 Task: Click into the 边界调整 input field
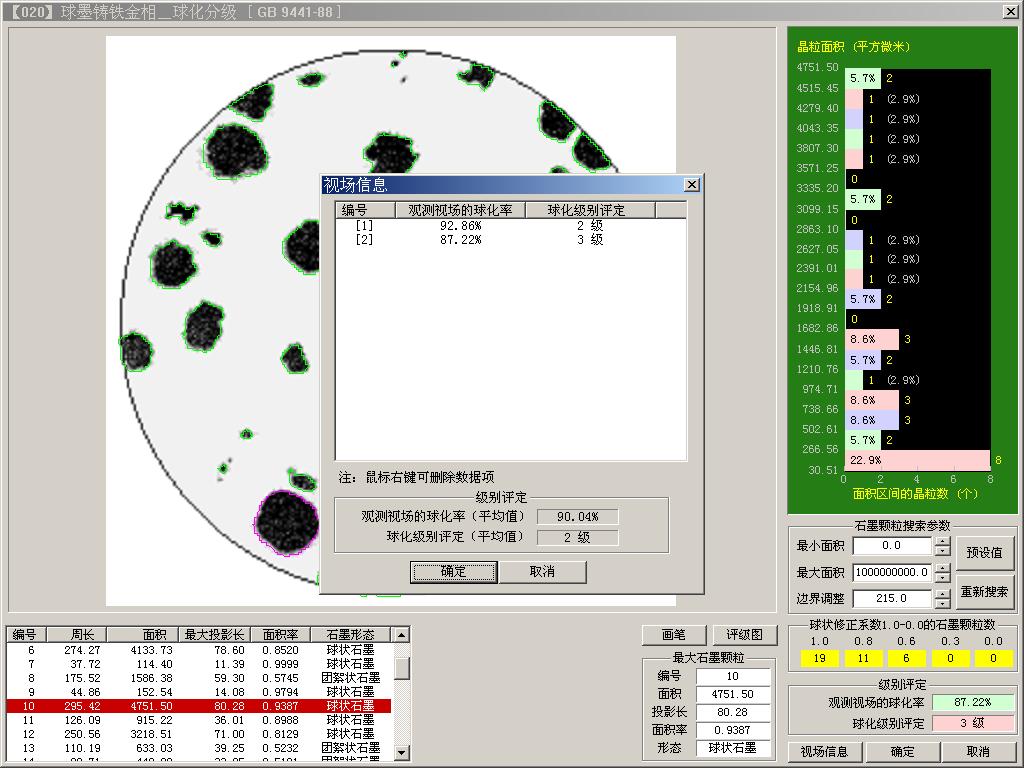[x=891, y=598]
